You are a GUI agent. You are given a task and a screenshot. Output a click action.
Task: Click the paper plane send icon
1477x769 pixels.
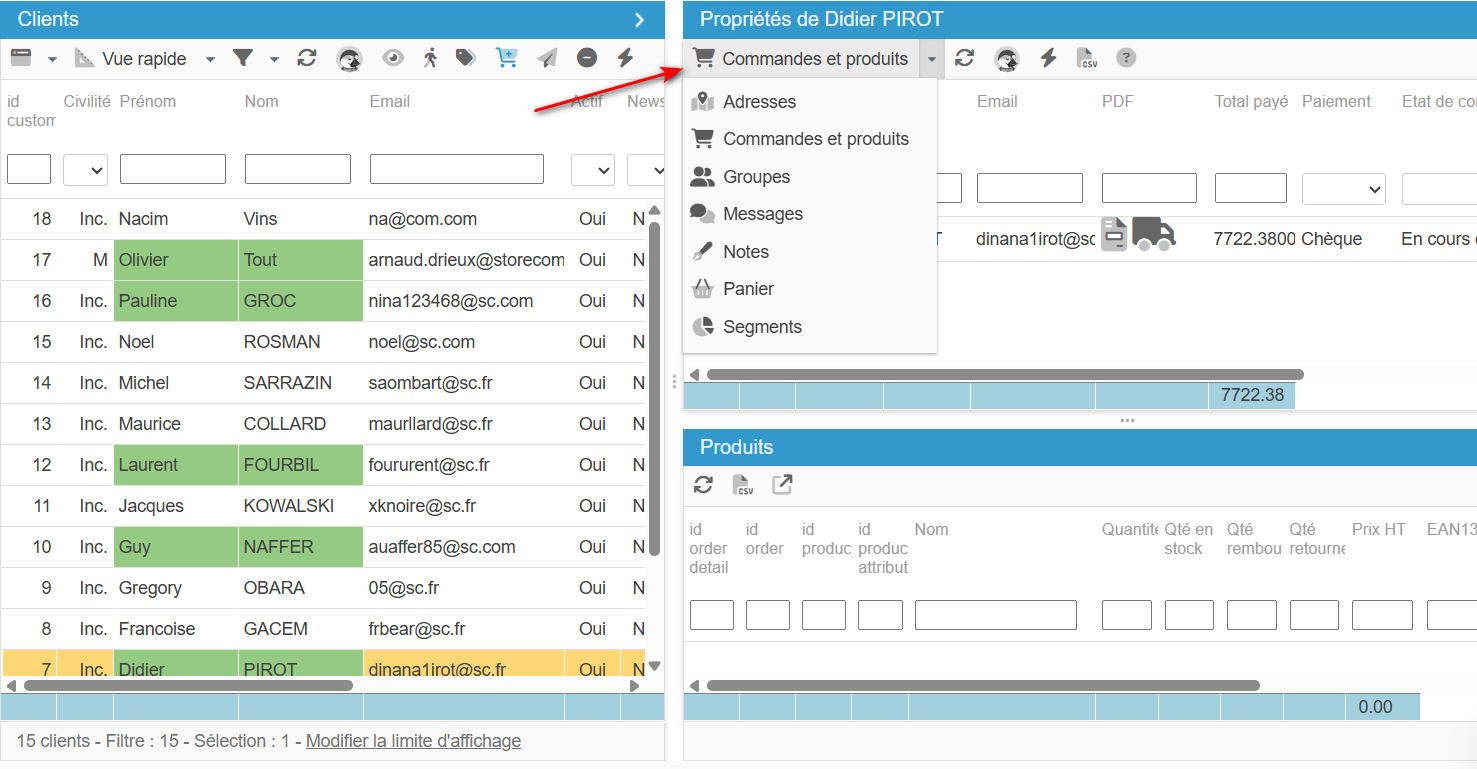tap(547, 58)
